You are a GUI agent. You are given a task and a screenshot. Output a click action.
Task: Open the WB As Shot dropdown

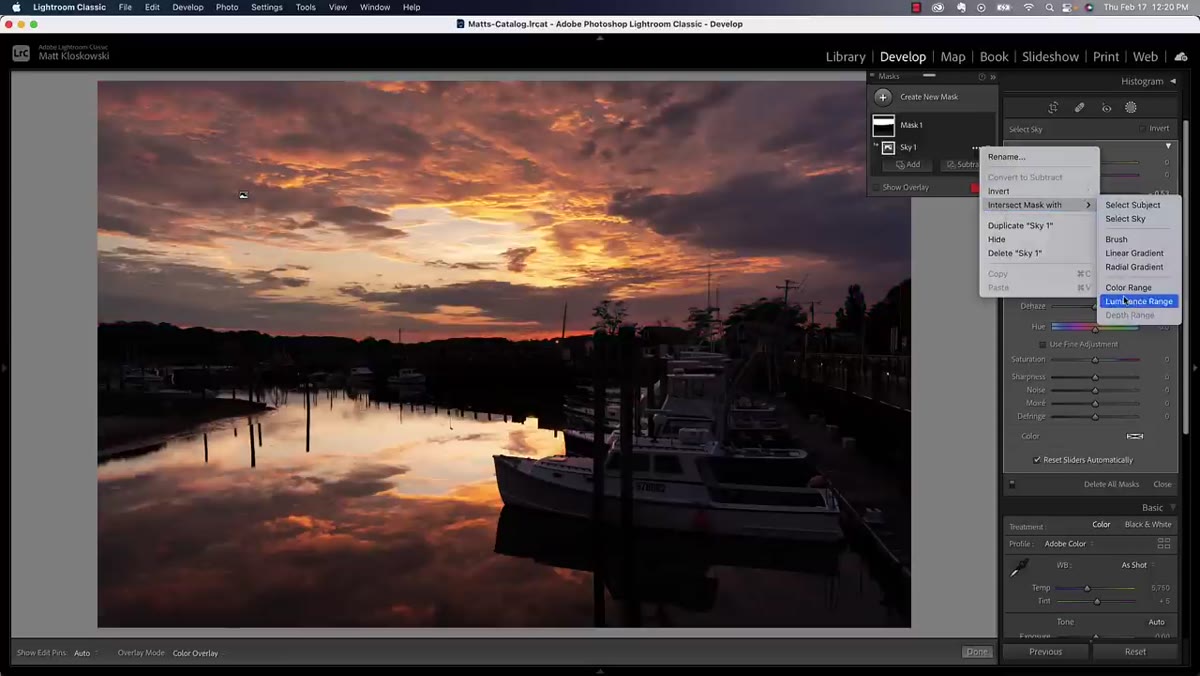coord(1138,565)
